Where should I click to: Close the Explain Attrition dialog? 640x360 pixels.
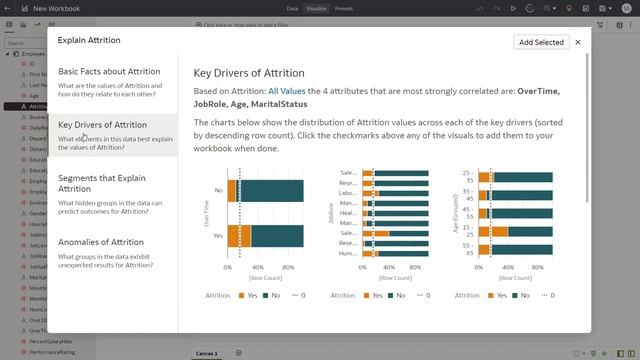[x=578, y=42]
